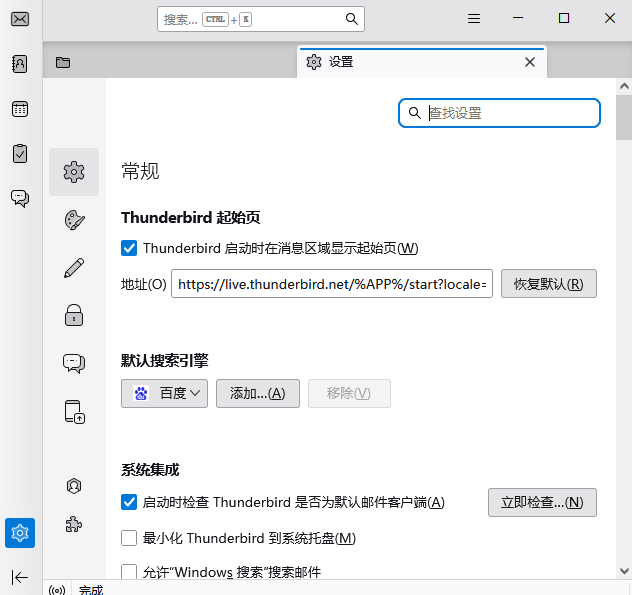
Task: Select the General (常规) settings category
Action: (x=74, y=172)
